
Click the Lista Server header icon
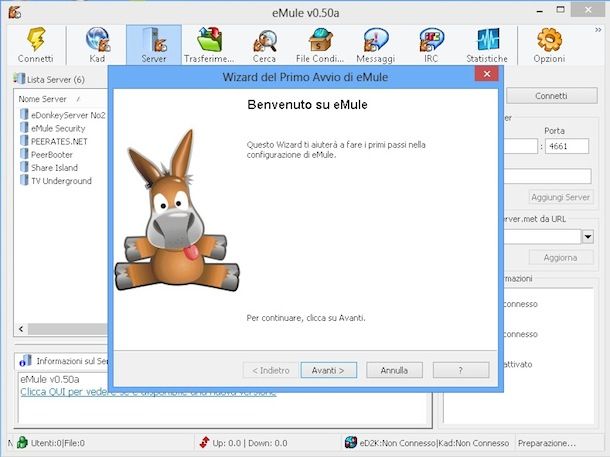tap(19, 79)
